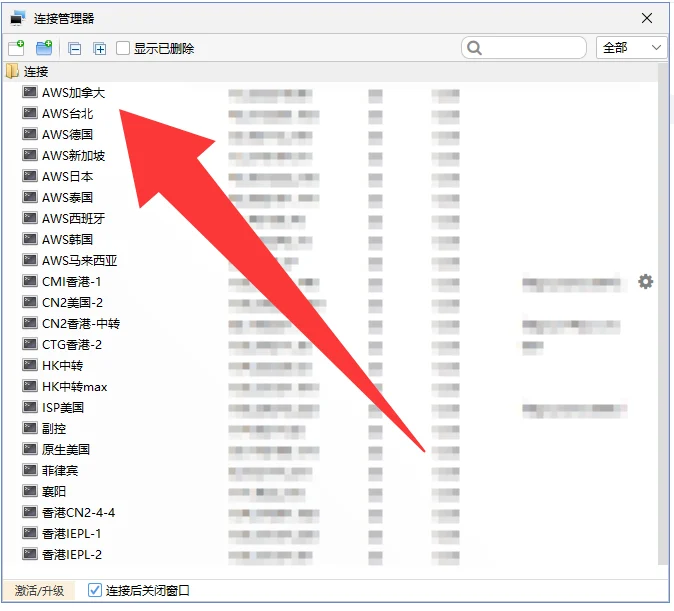Select the 副控 connection name

(54, 429)
